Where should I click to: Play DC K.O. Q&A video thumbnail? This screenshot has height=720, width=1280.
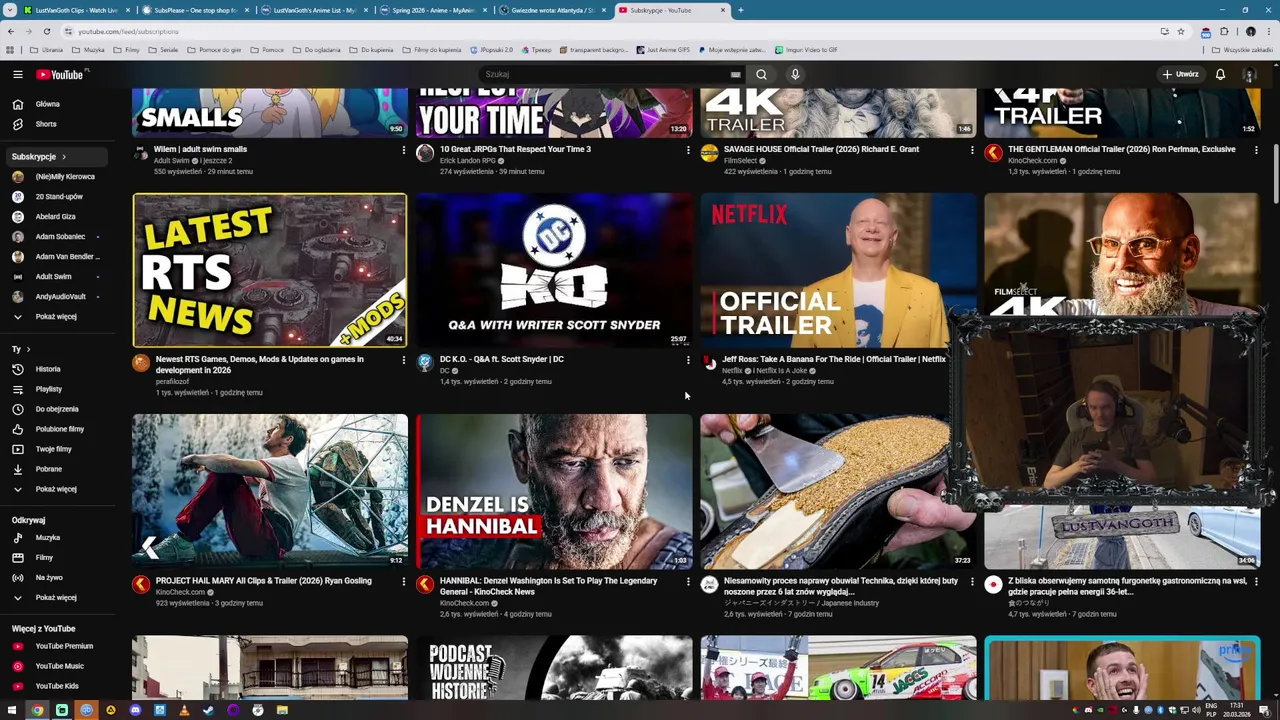(554, 270)
